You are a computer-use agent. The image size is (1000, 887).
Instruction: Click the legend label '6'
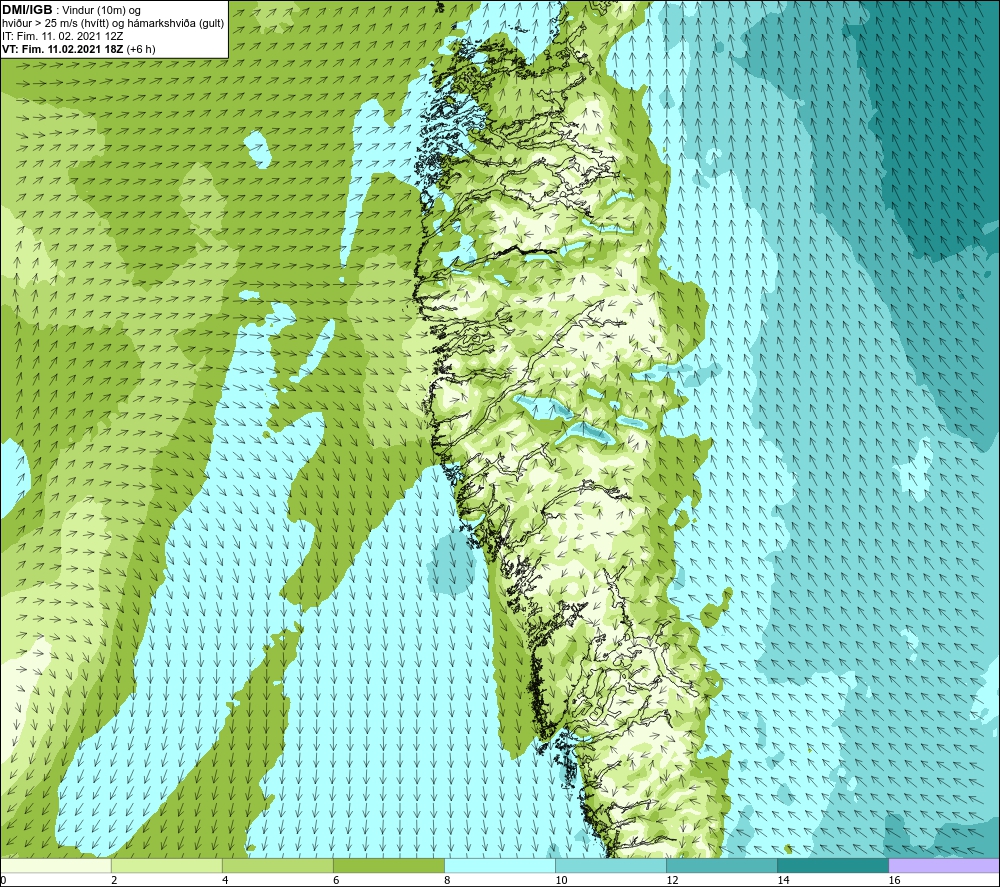[x=336, y=880]
